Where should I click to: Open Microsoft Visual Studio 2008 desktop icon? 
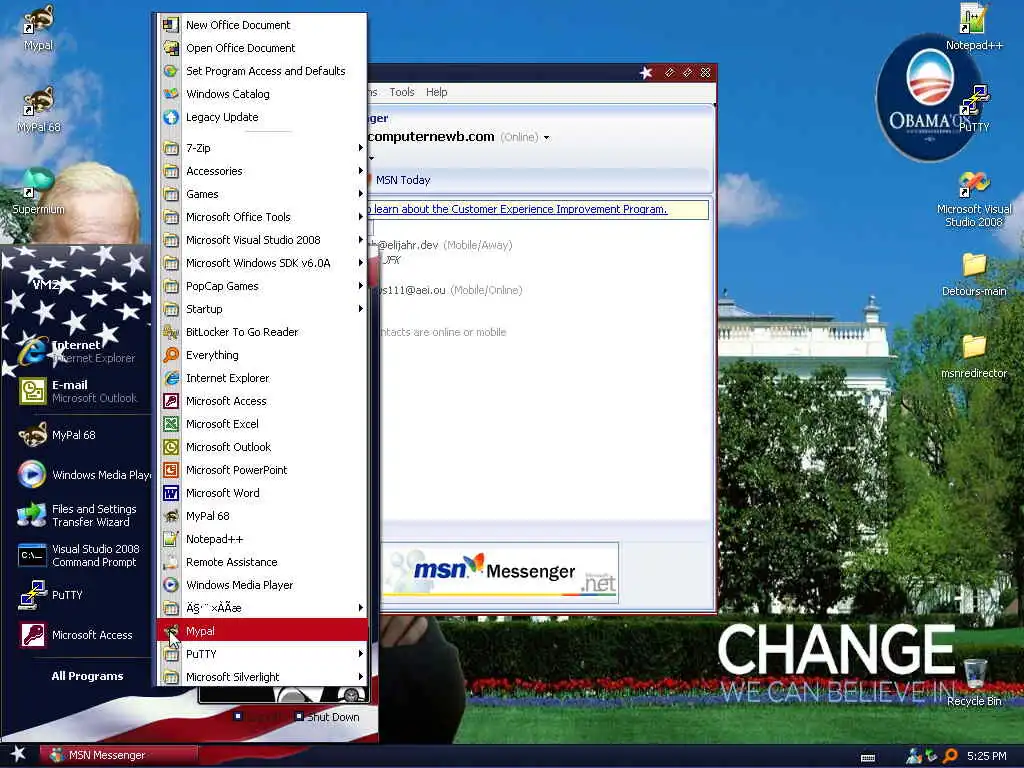(974, 199)
